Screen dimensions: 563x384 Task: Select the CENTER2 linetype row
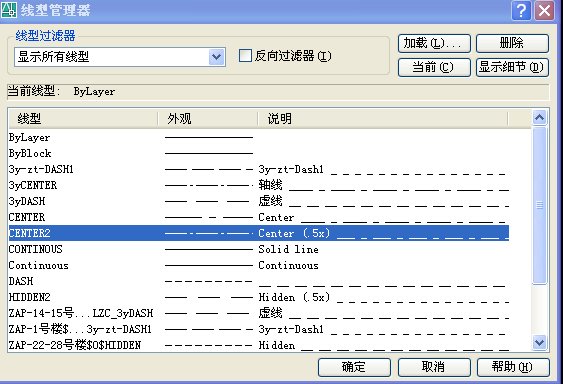click(x=259, y=233)
